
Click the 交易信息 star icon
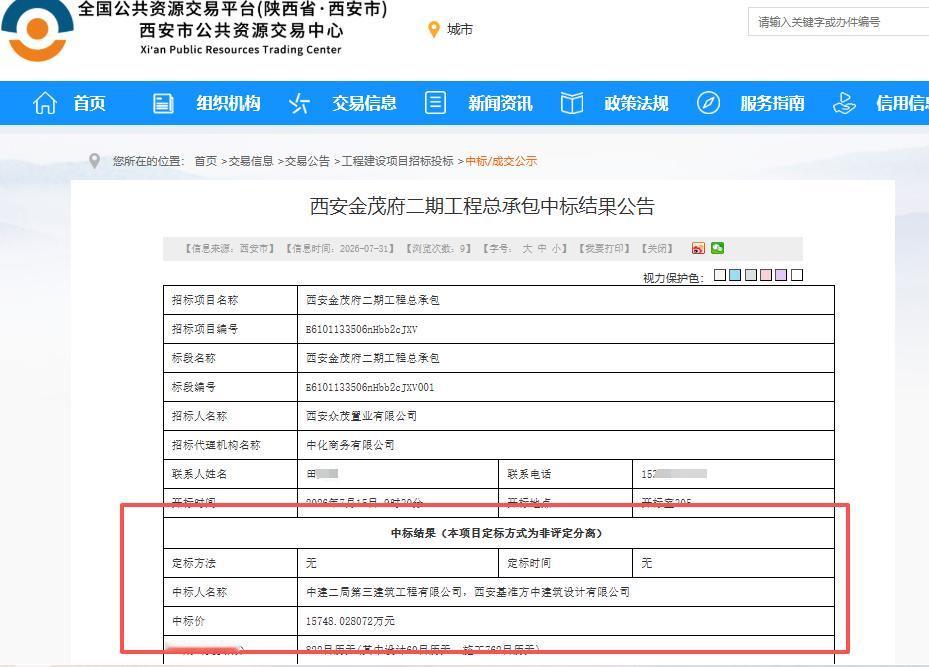click(x=299, y=103)
